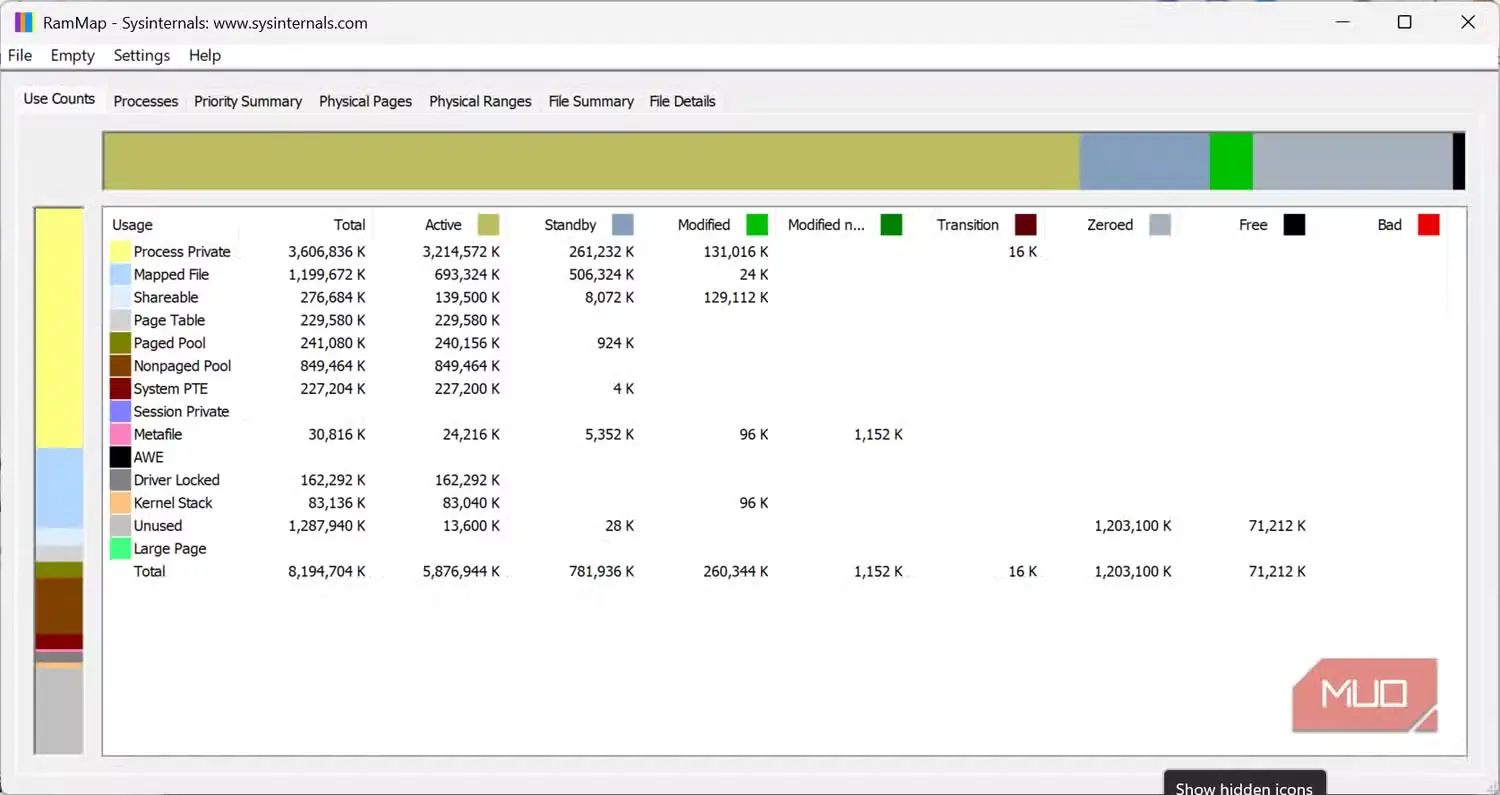Click the System PTE dark red swatch
The width and height of the screenshot is (1500, 795).
pyautogui.click(x=120, y=389)
